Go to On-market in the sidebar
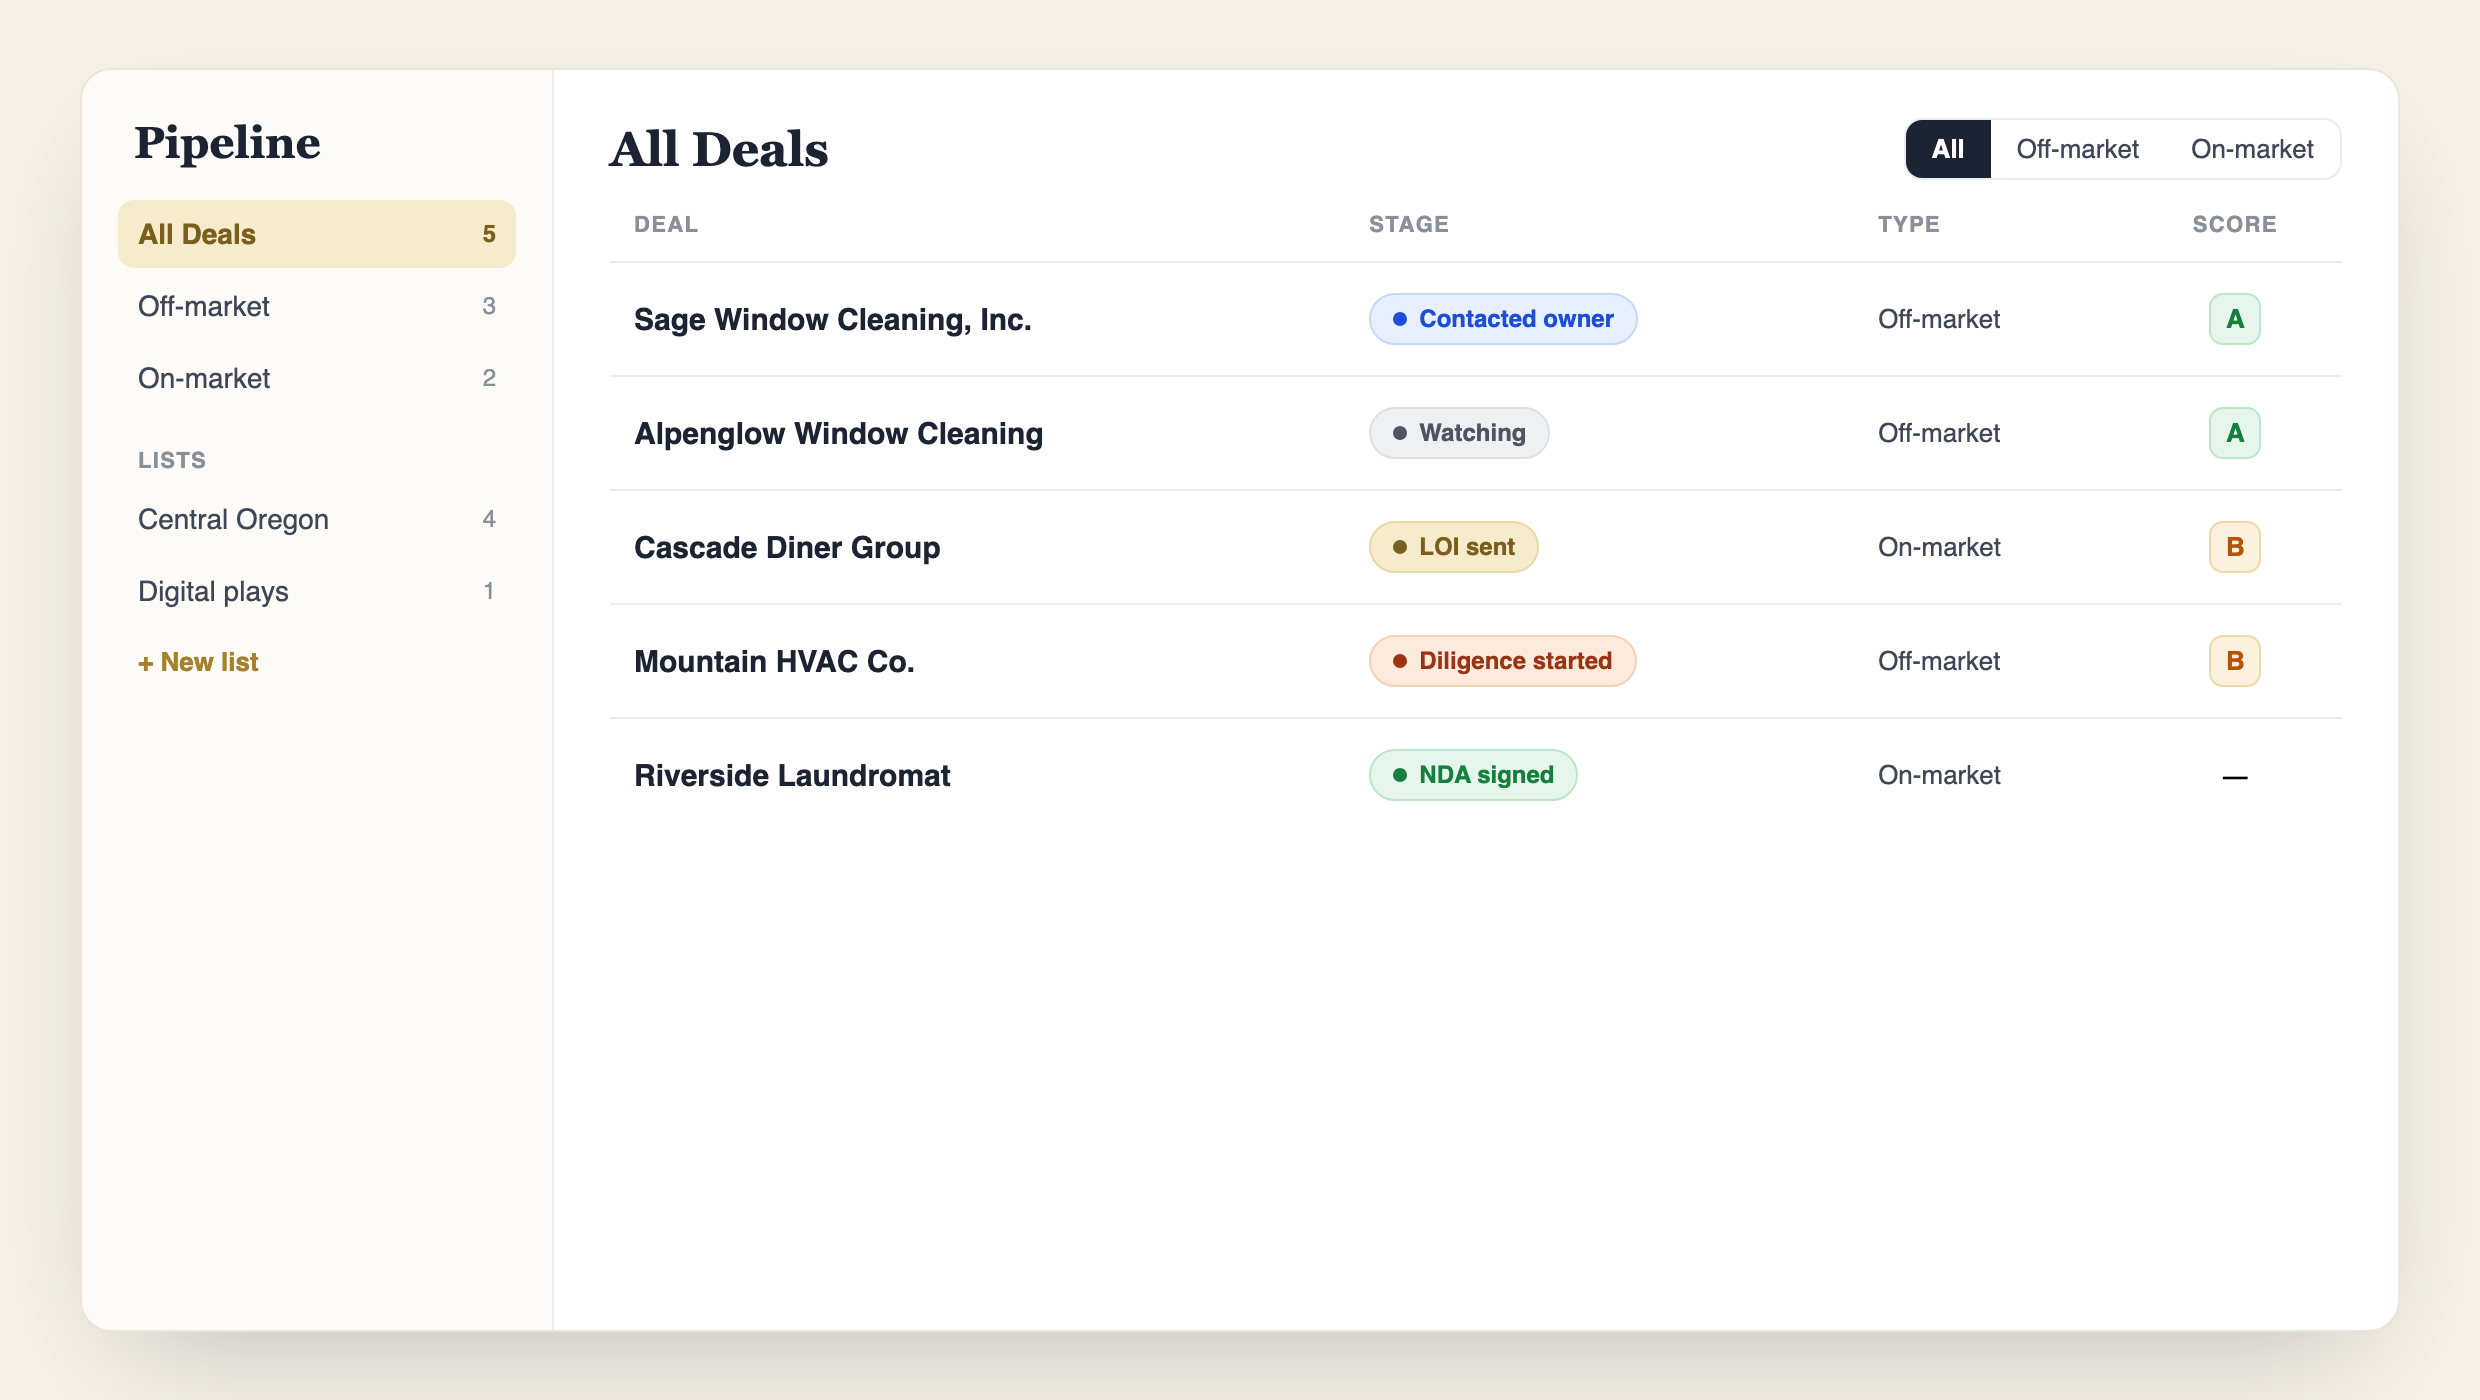 (x=317, y=378)
